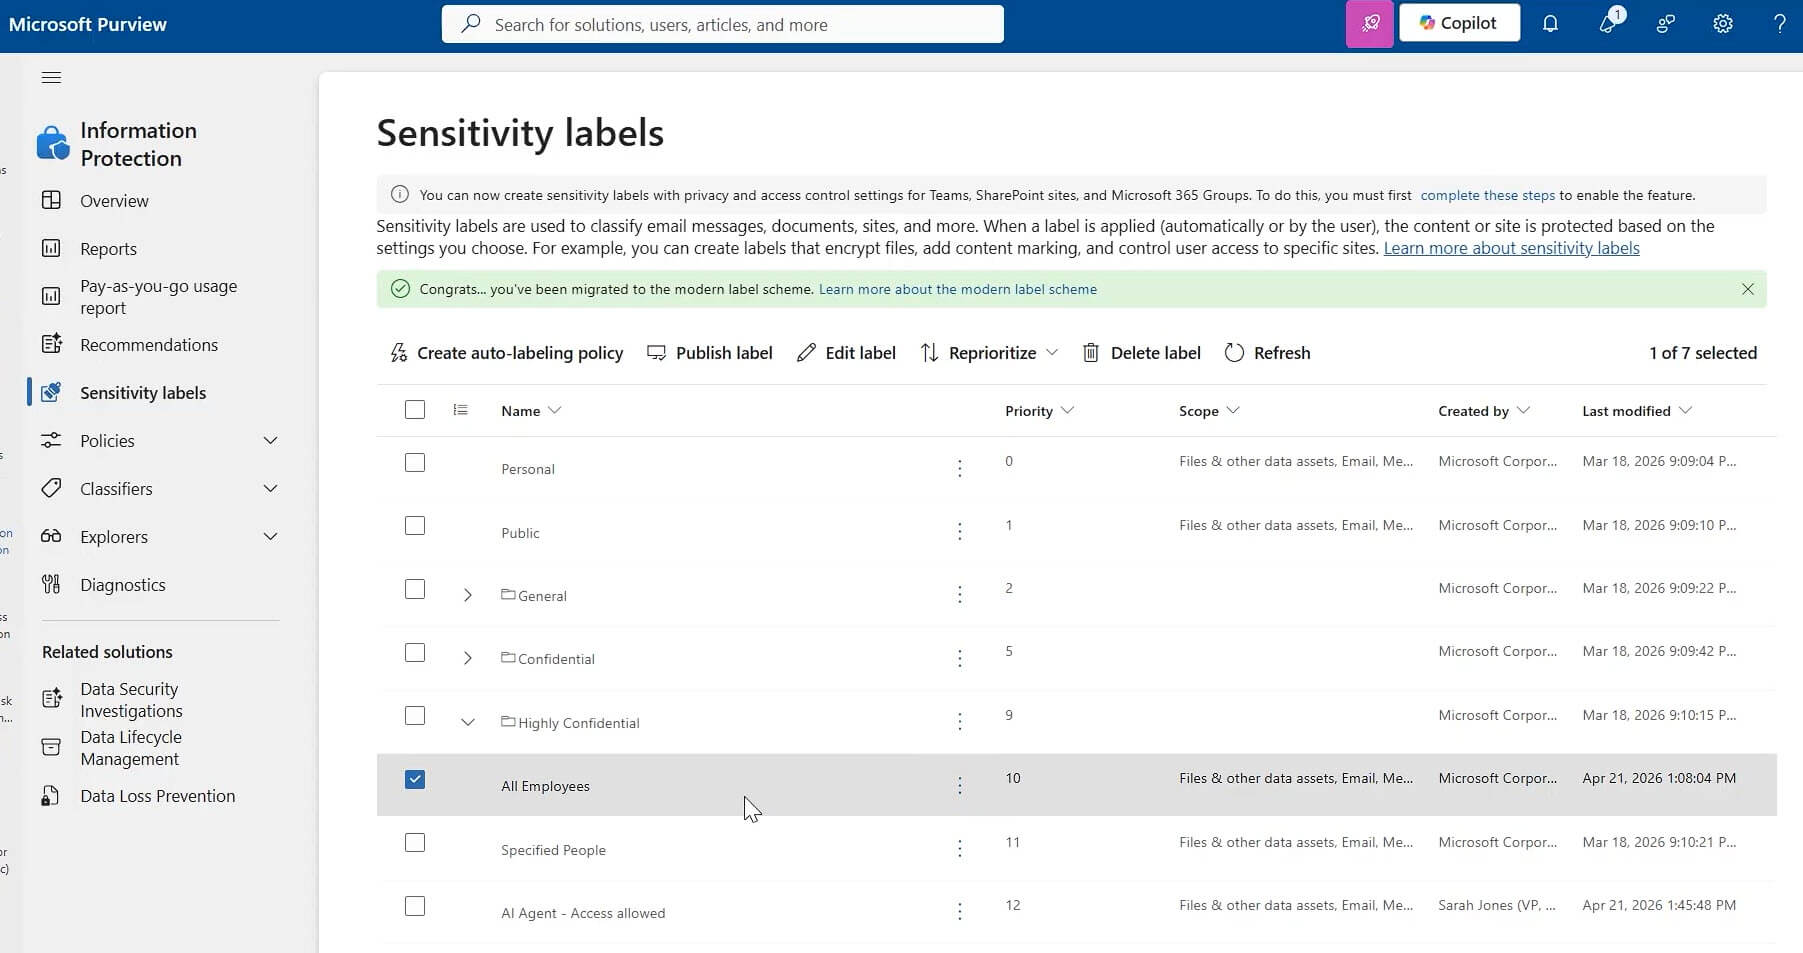Click the Data Lifecycle Management archive icon
Image resolution: width=1803 pixels, height=953 pixels.
[51, 747]
